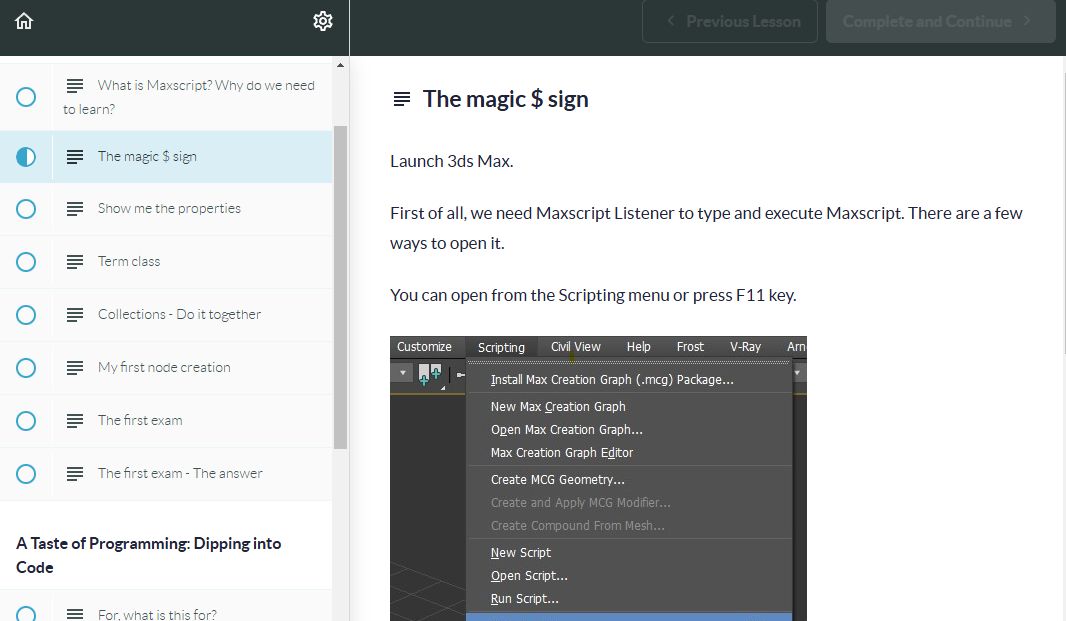Image resolution: width=1066 pixels, height=621 pixels.
Task: Click the 'New Script' menu entry
Action: tap(629, 553)
